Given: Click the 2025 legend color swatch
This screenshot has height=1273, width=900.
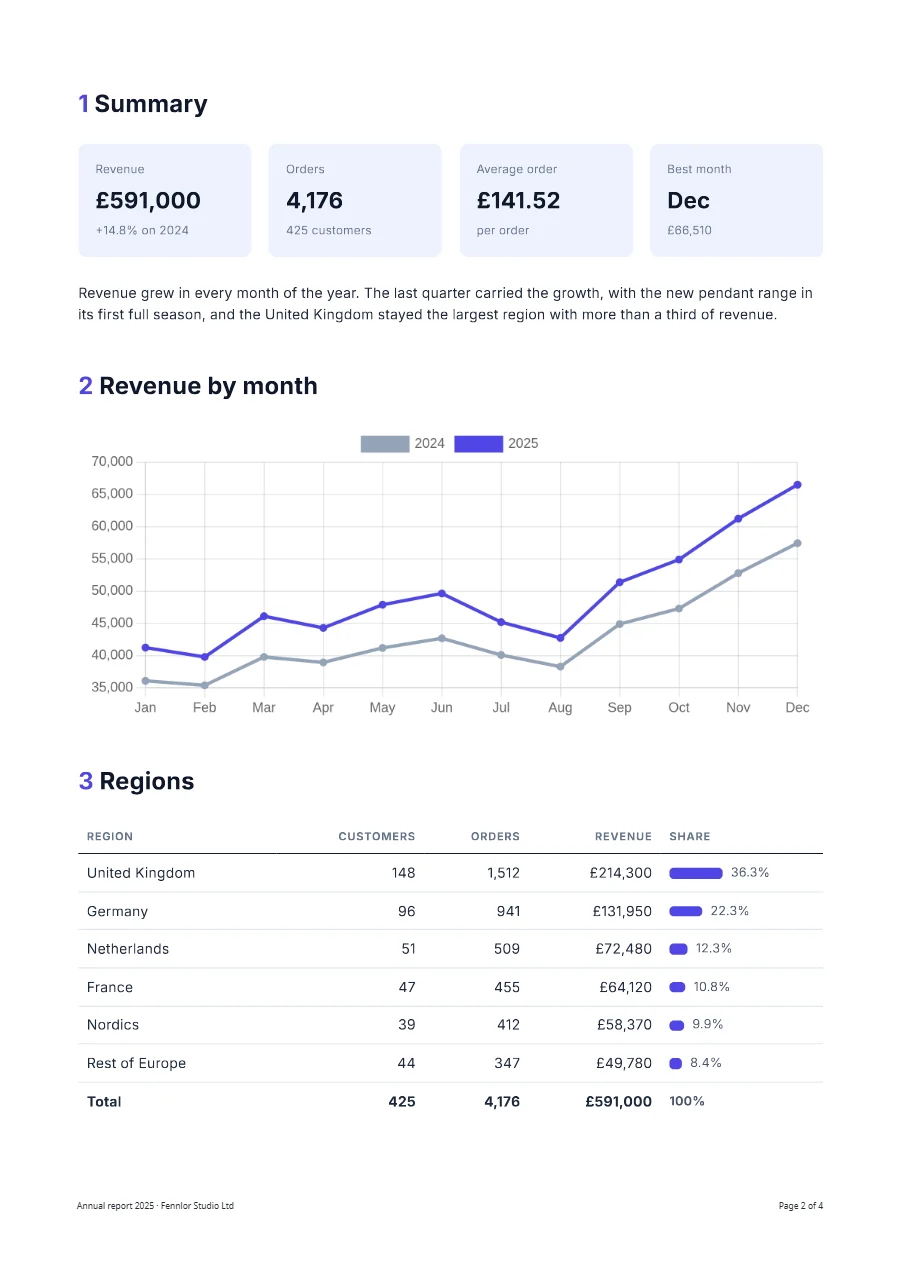Looking at the screenshot, I should click(478, 444).
